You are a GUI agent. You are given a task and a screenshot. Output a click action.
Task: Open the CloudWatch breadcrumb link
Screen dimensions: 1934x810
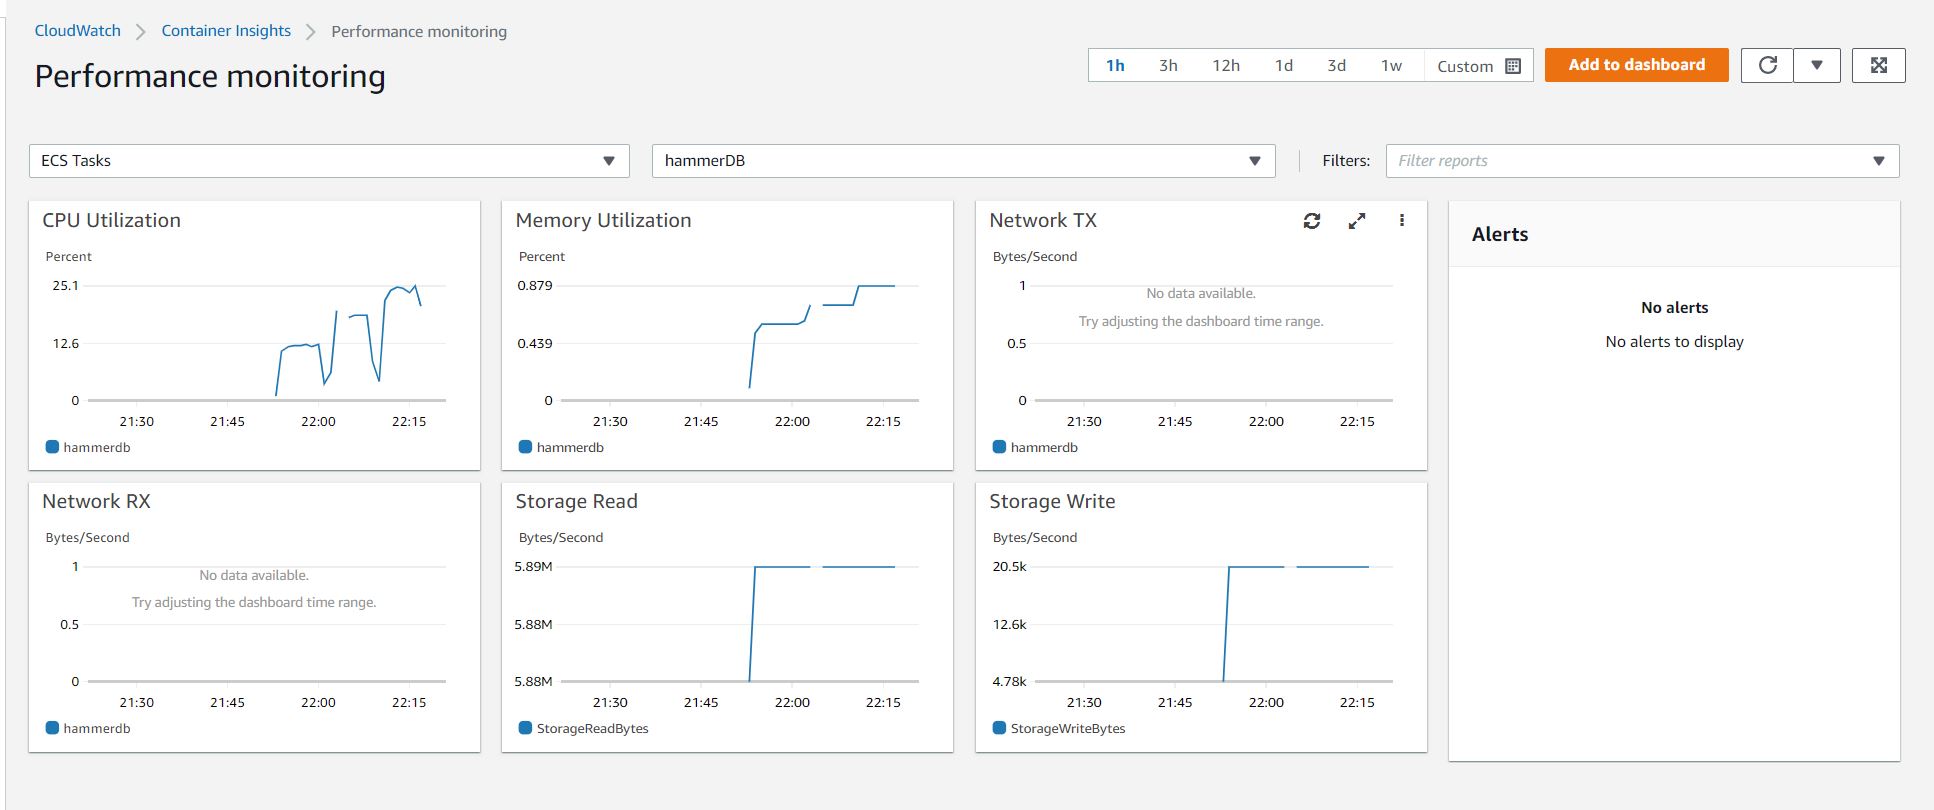(77, 31)
